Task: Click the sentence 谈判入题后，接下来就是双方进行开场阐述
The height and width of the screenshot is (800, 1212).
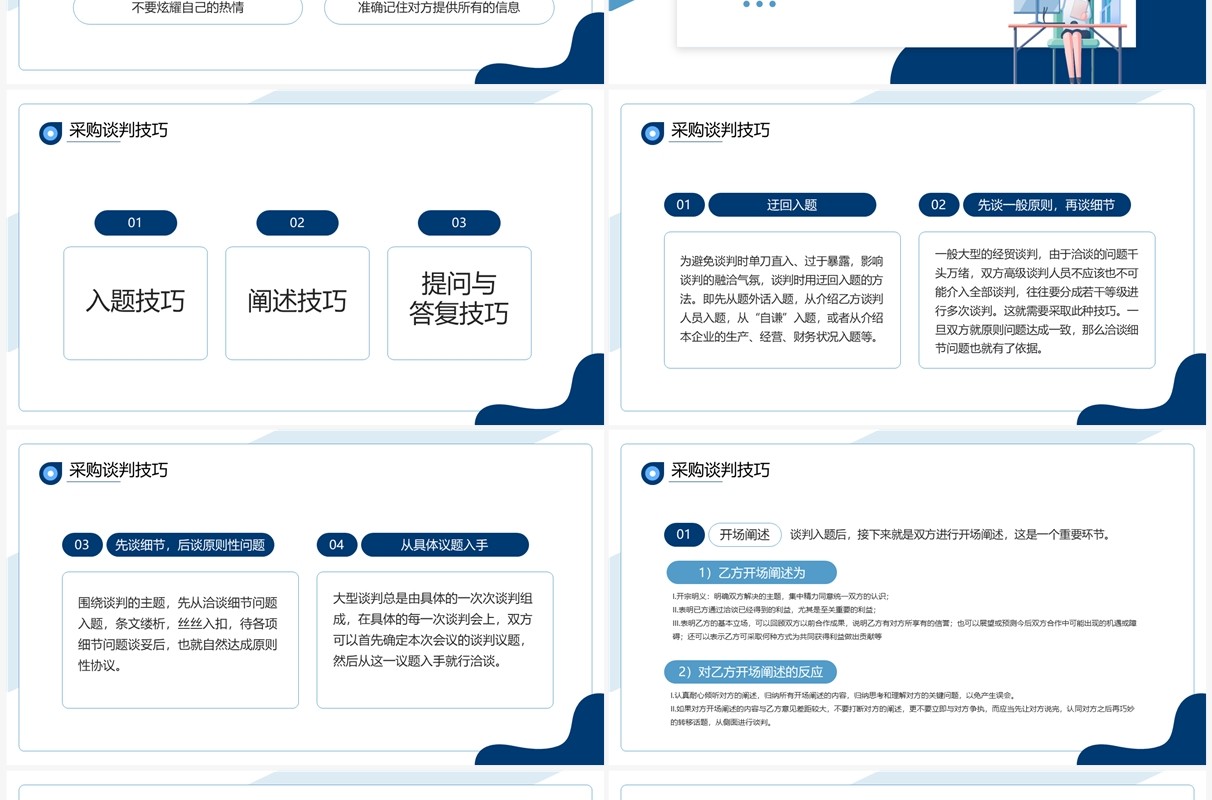Action: click(950, 535)
